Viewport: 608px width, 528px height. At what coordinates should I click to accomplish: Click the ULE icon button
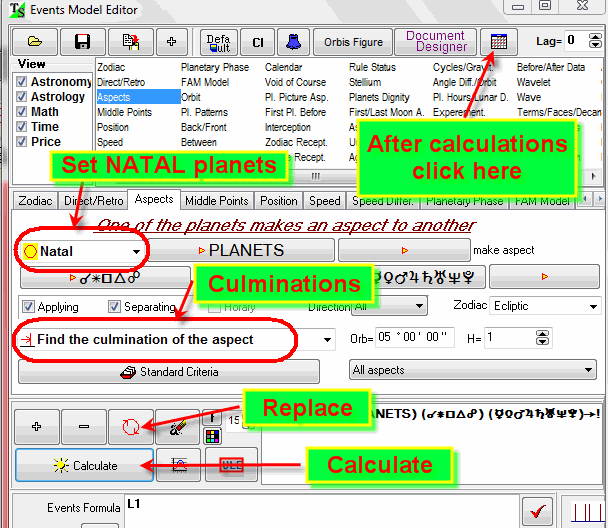[x=231, y=465]
